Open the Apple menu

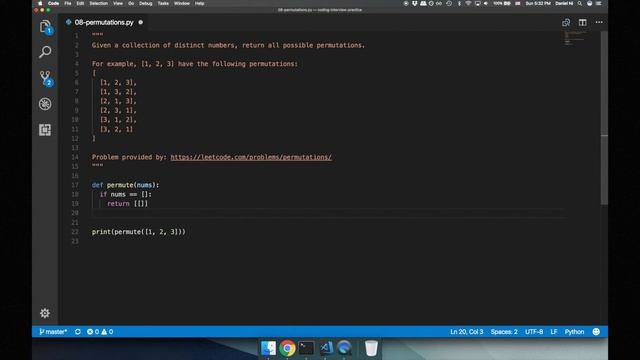[40, 3]
